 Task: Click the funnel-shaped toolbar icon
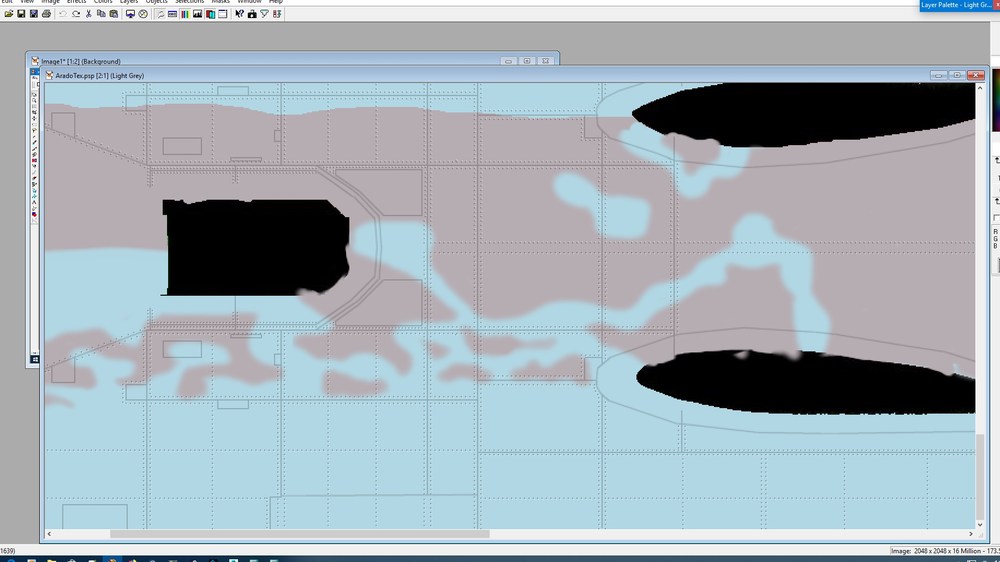click(x=265, y=14)
